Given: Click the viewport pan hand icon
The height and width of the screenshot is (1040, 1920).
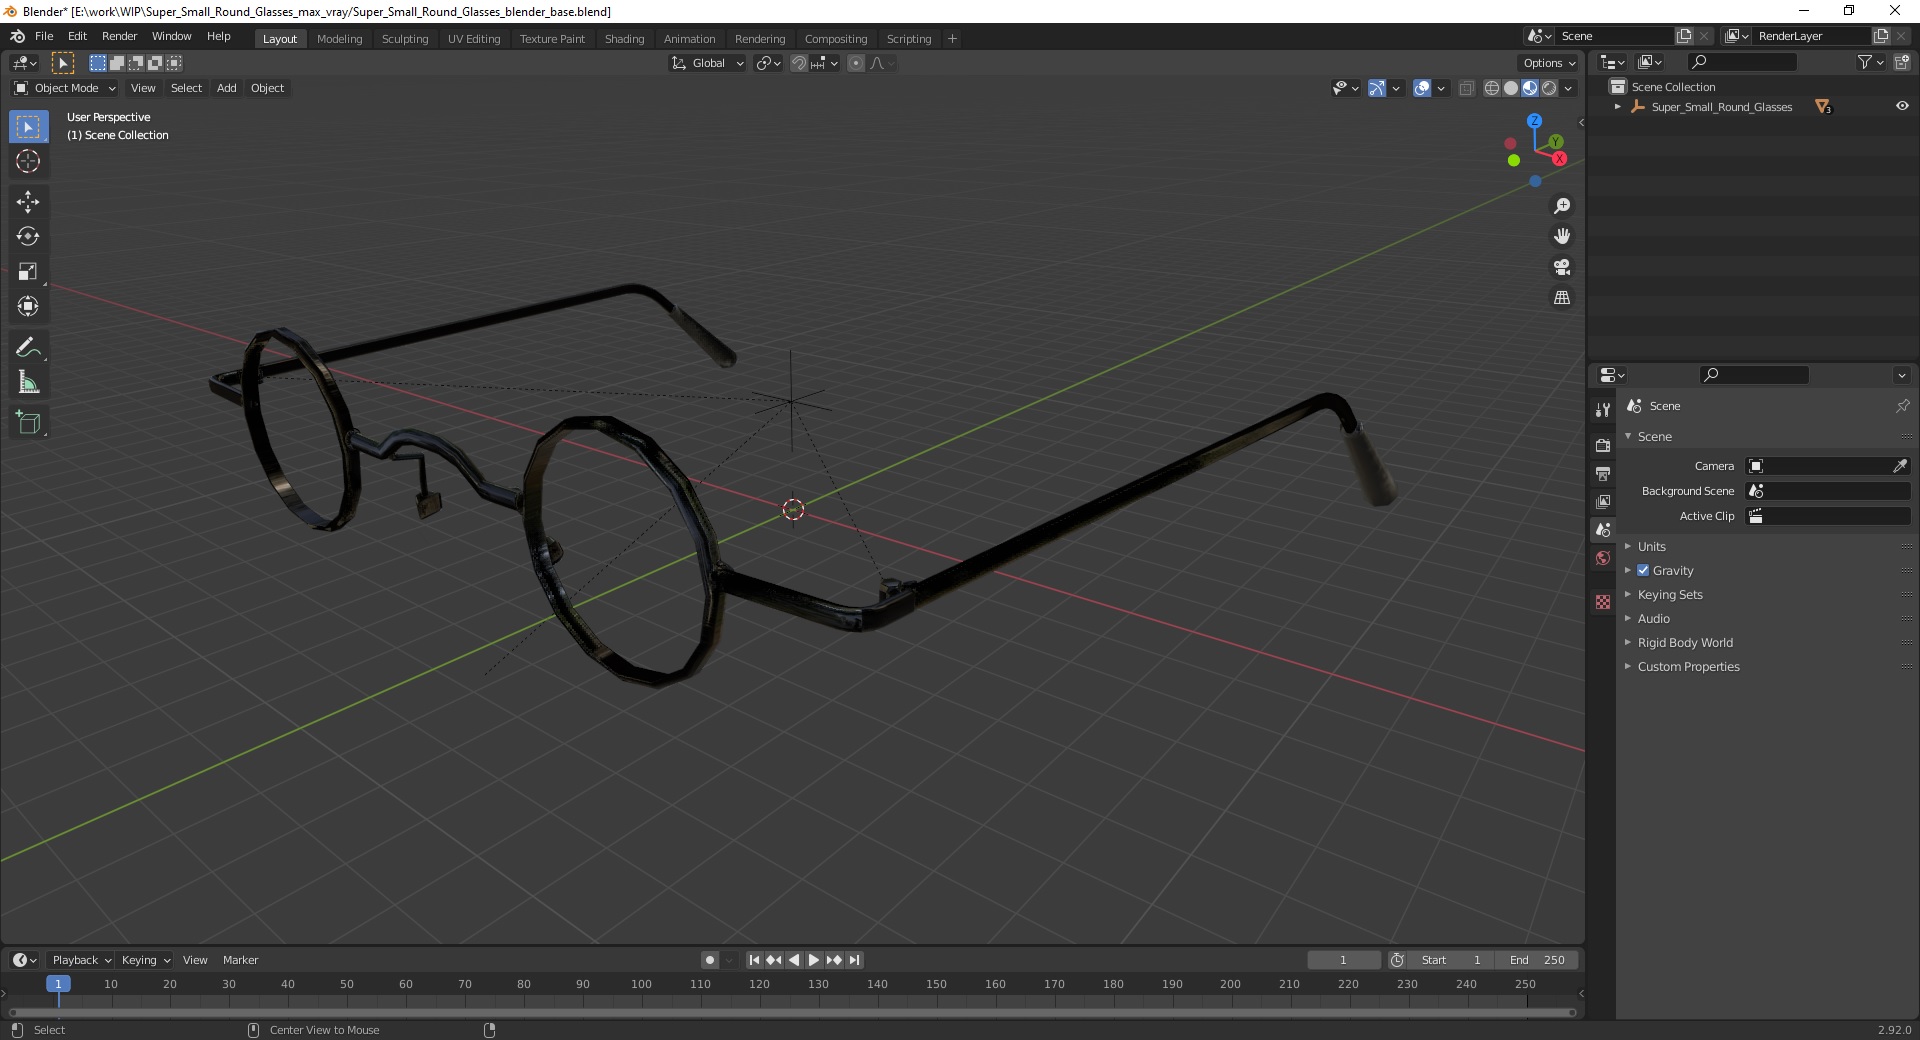Looking at the screenshot, I should click(1562, 236).
